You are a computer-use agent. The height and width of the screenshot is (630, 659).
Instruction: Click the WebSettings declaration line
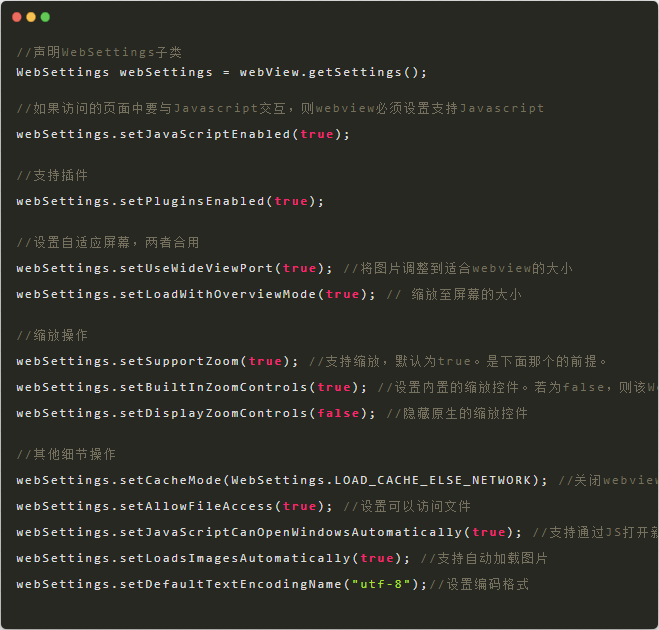click(x=221, y=72)
